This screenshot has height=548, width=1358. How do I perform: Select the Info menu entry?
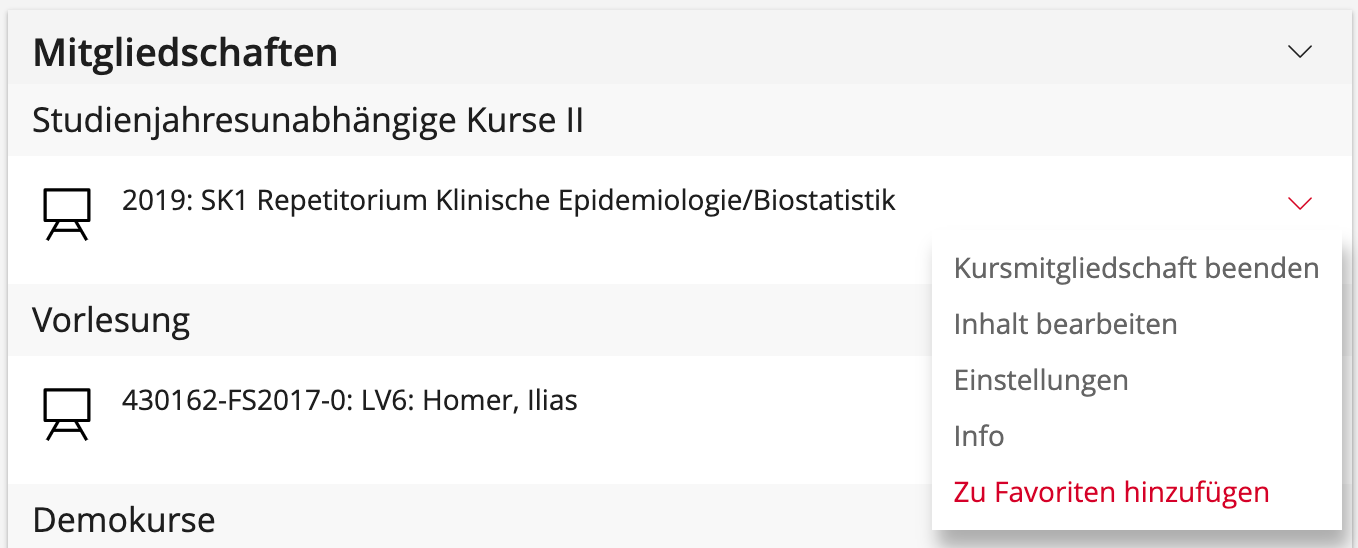979,436
